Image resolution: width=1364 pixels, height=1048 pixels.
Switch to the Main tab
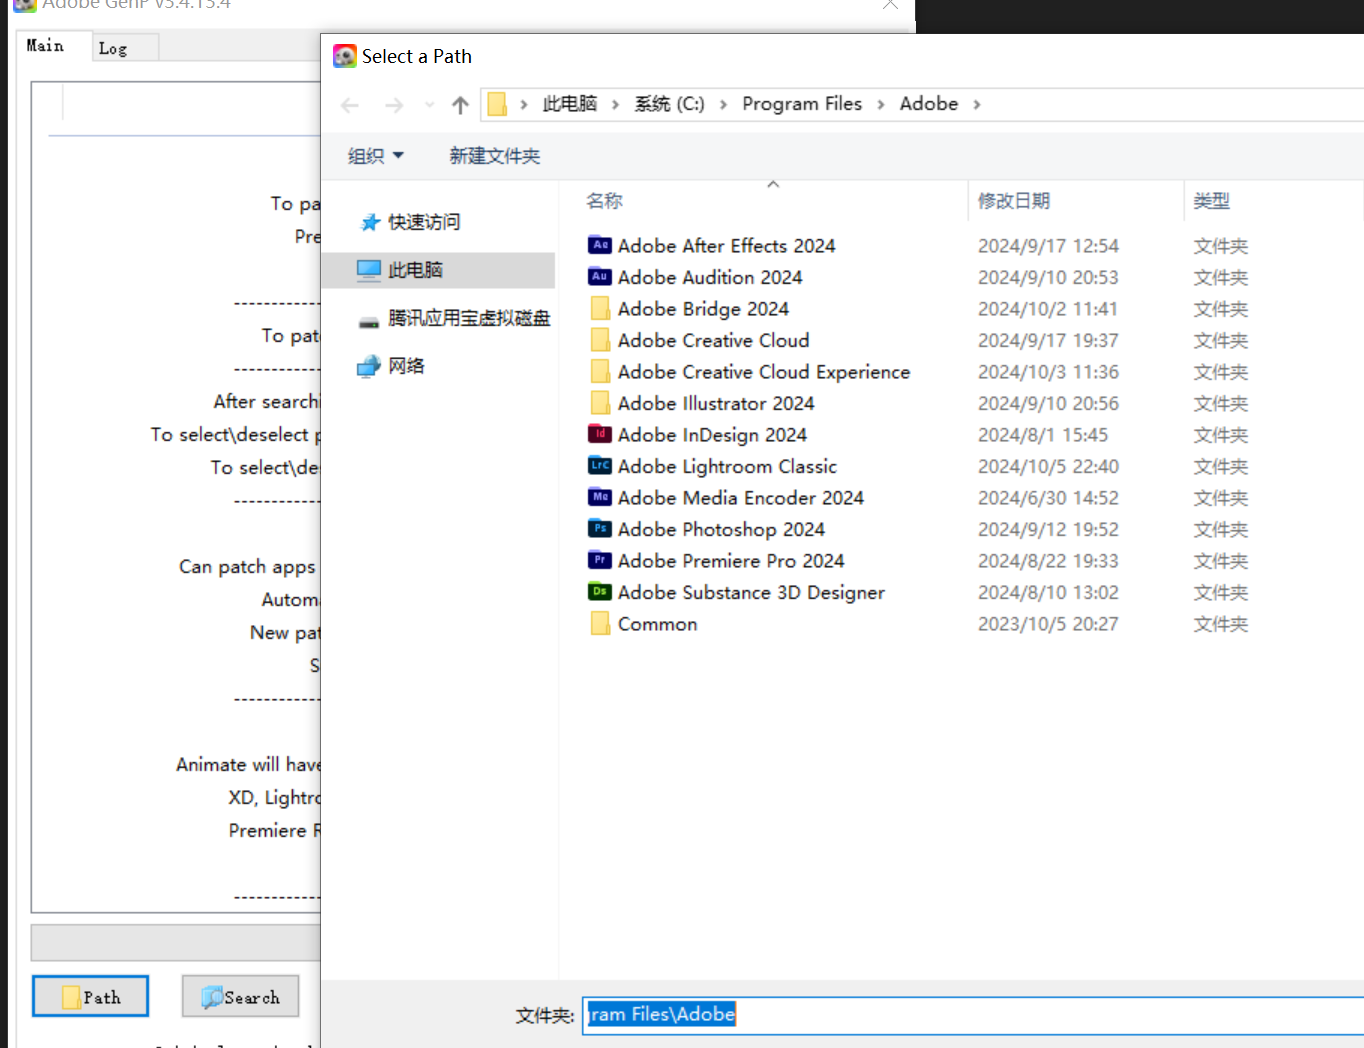(x=46, y=45)
